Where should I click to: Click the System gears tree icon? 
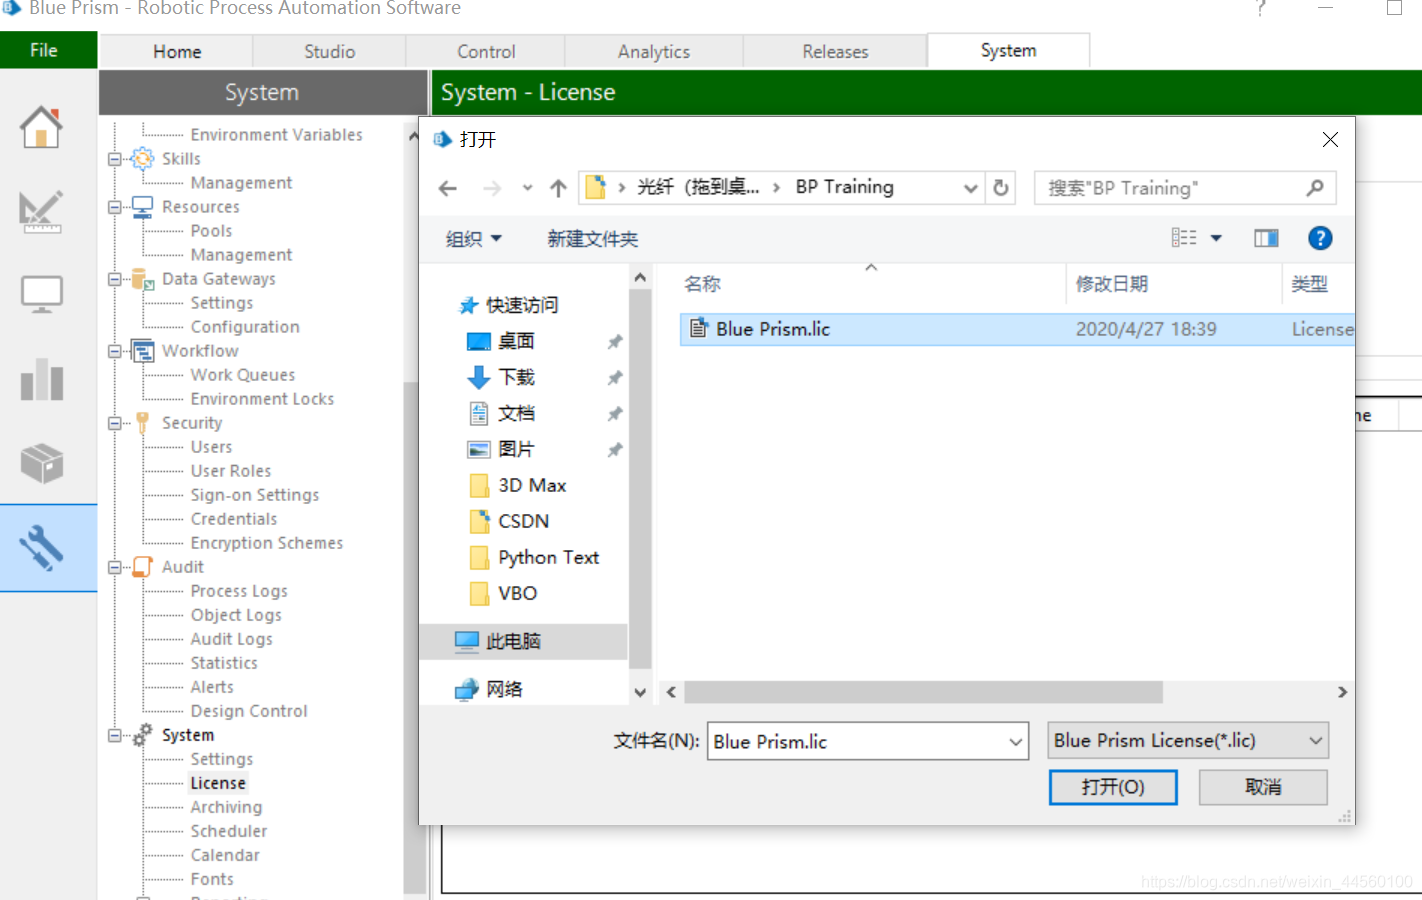(143, 735)
